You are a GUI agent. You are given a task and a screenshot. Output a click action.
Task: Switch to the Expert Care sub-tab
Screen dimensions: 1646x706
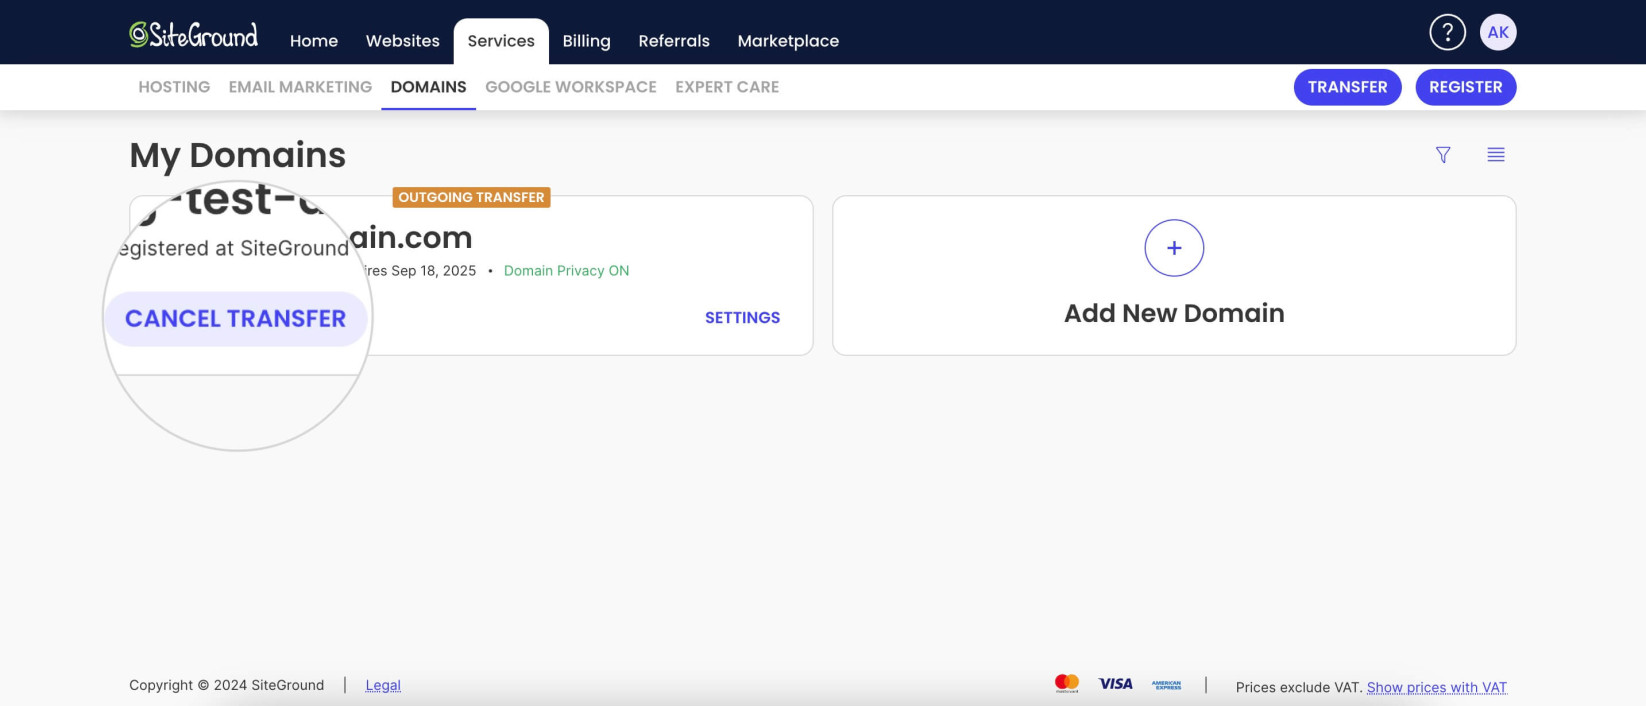point(727,87)
